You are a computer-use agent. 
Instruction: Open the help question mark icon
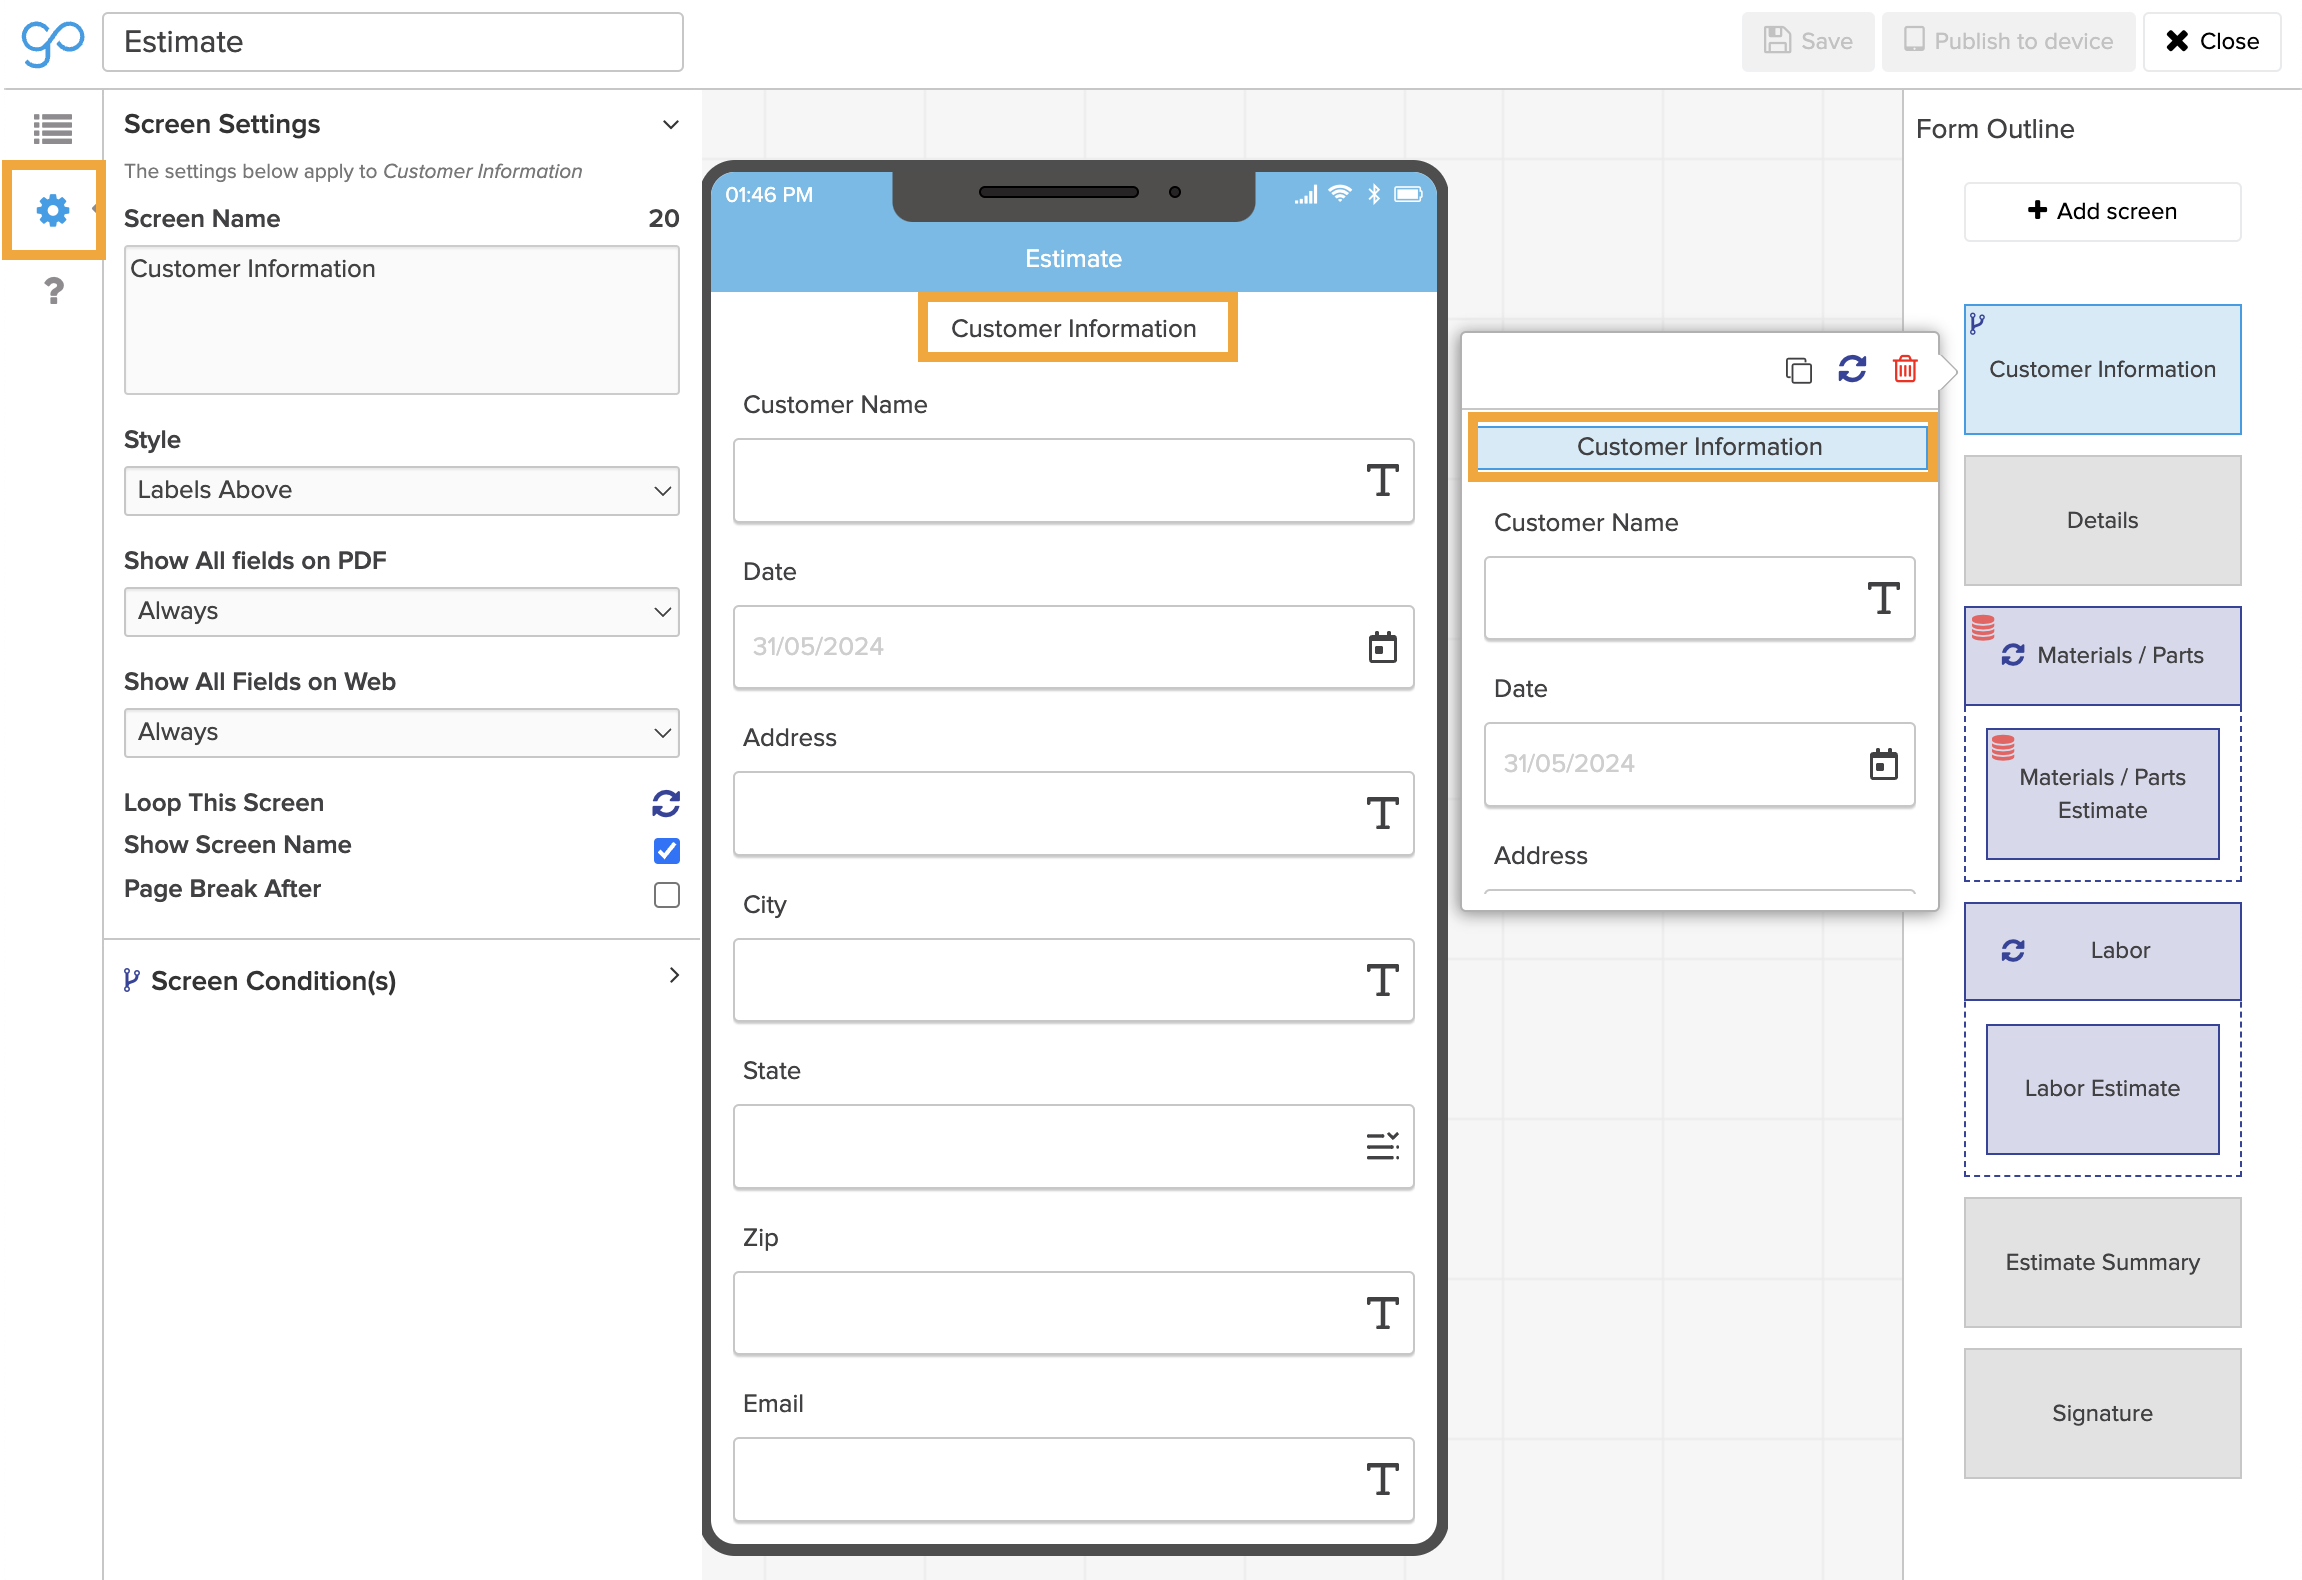point(54,291)
